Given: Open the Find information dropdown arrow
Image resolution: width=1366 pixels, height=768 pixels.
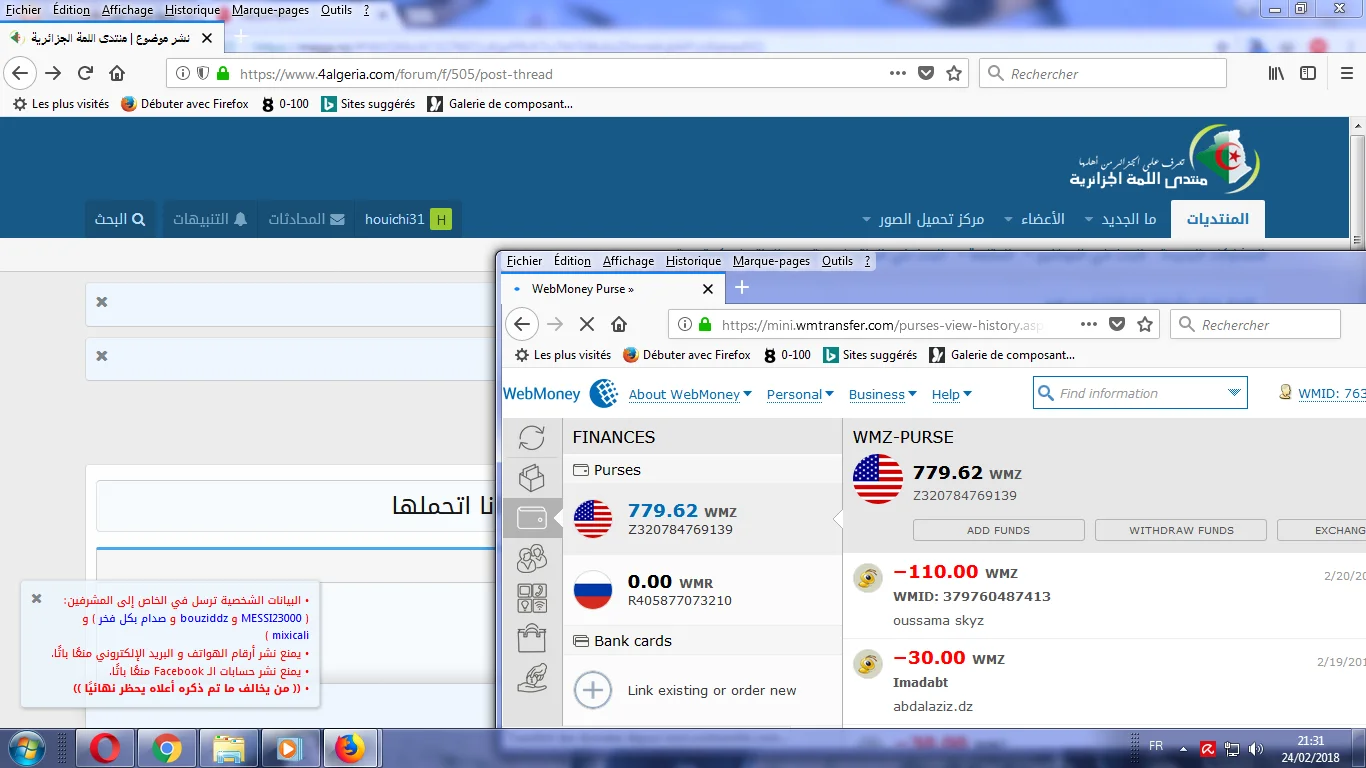Looking at the screenshot, I should 1234,393.
